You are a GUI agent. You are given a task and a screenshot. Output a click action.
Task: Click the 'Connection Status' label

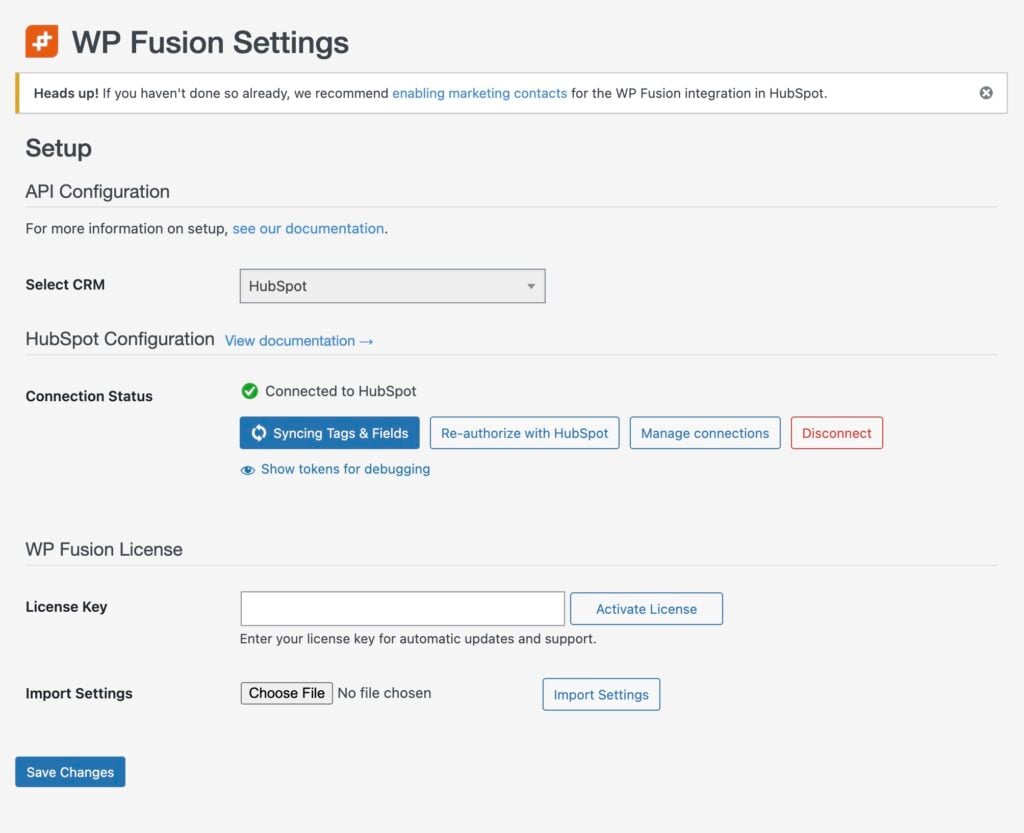(89, 396)
